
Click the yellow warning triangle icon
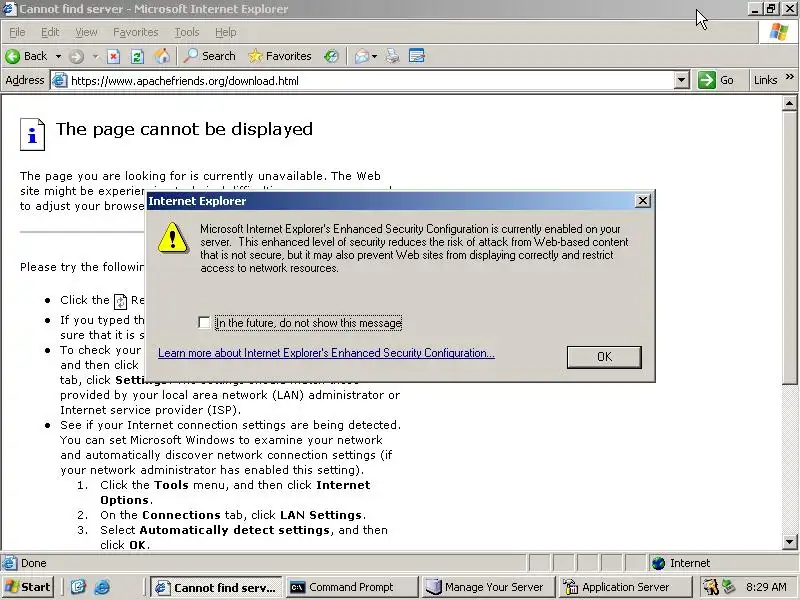[x=172, y=238]
